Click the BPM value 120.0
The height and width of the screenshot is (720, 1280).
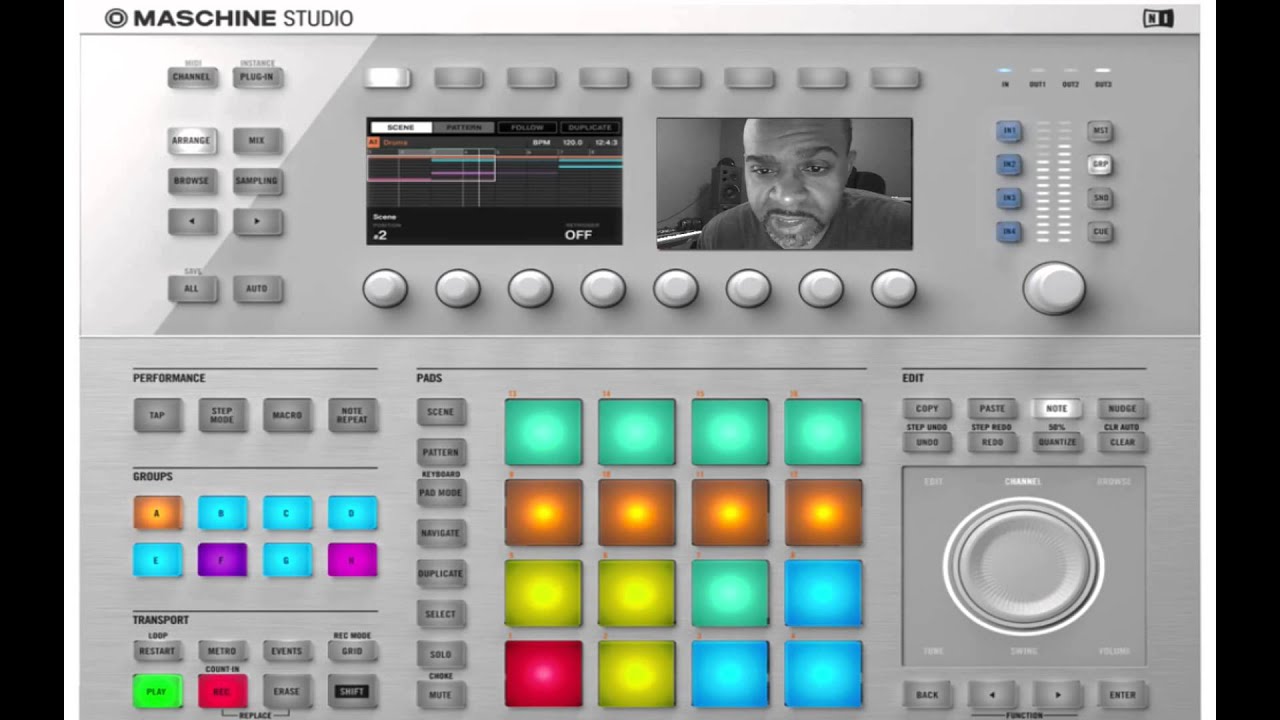[x=572, y=142]
